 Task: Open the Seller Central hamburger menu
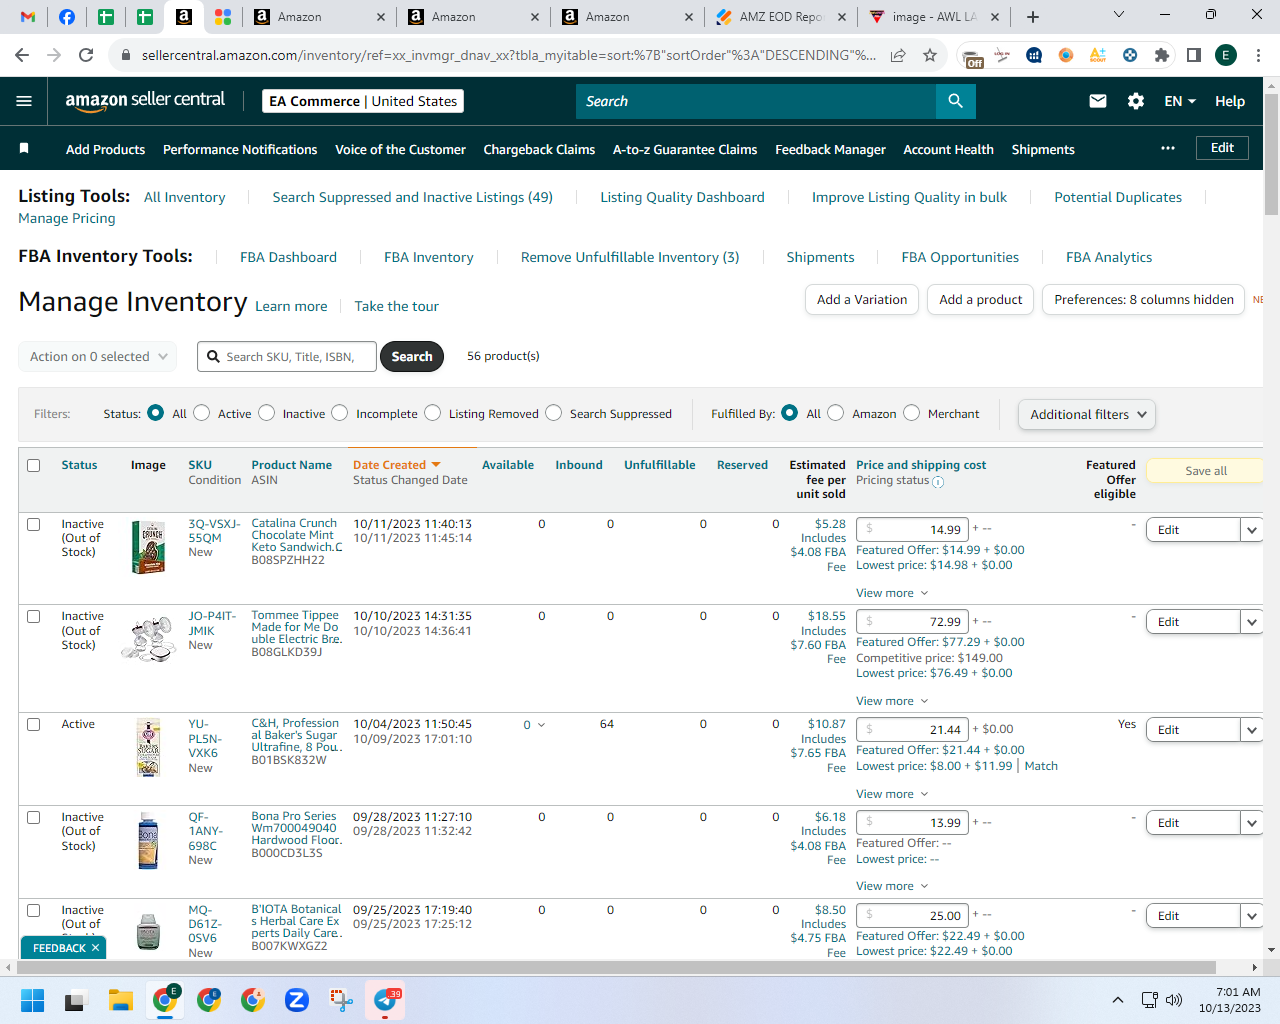(24, 101)
